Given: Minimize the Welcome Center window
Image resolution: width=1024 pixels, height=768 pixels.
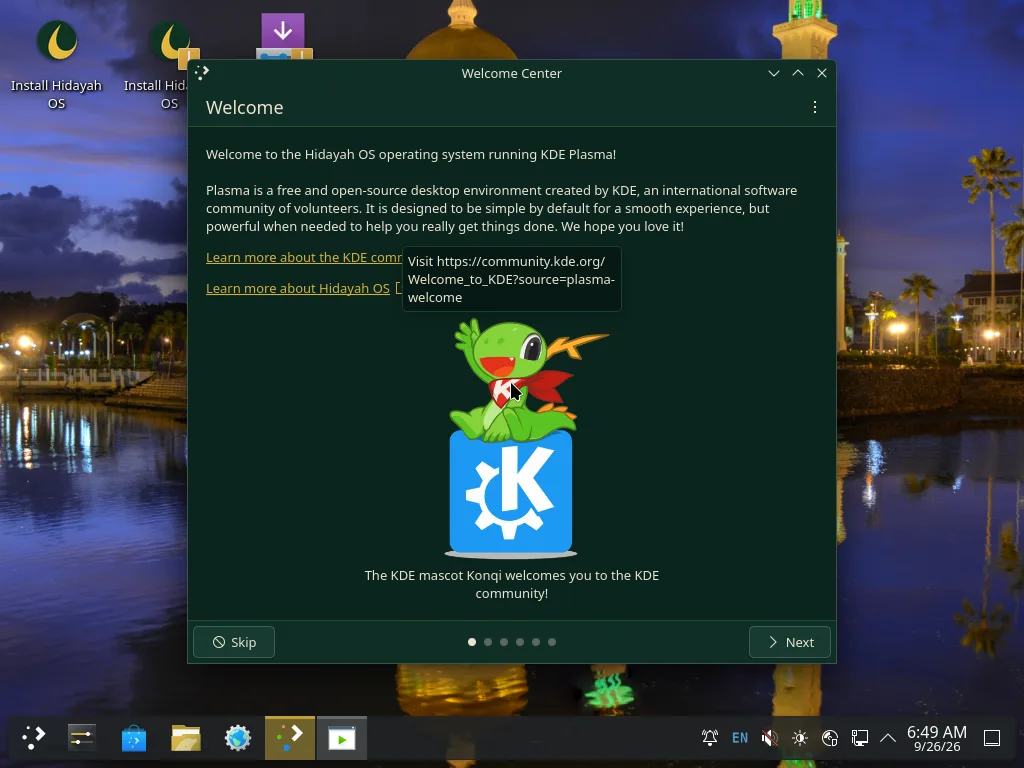Looking at the screenshot, I should click(774, 73).
